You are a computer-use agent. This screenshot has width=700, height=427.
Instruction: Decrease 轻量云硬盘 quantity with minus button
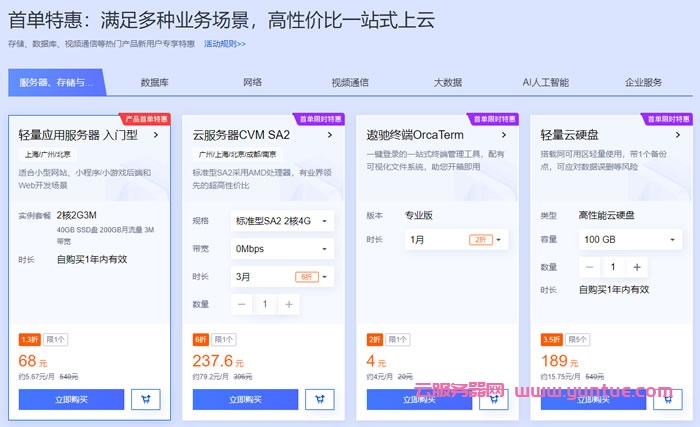click(x=590, y=267)
